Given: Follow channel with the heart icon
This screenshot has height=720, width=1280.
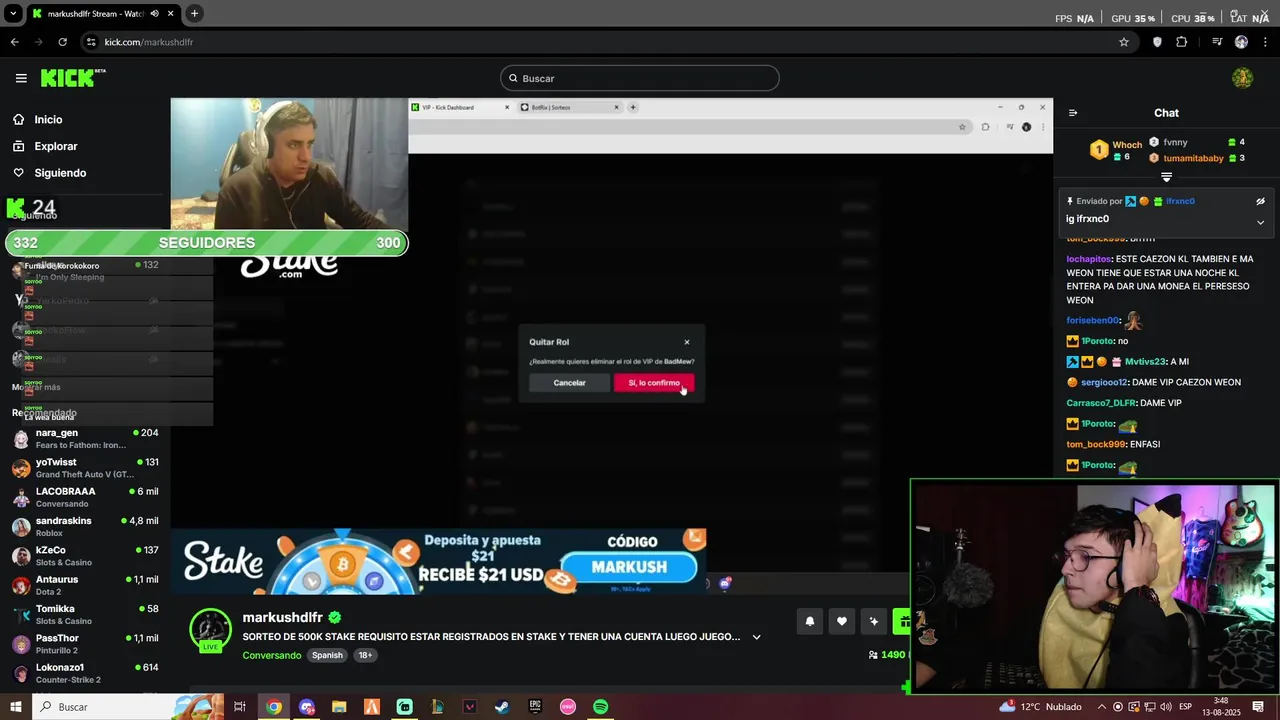Looking at the screenshot, I should click(x=842, y=621).
